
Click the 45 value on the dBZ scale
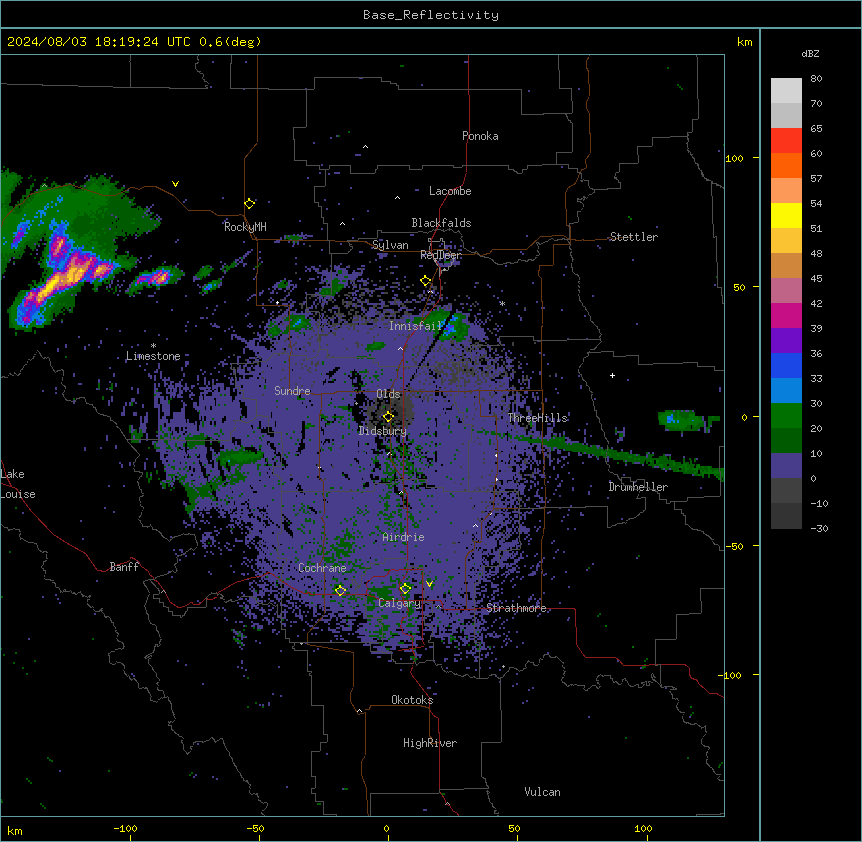tap(816, 279)
